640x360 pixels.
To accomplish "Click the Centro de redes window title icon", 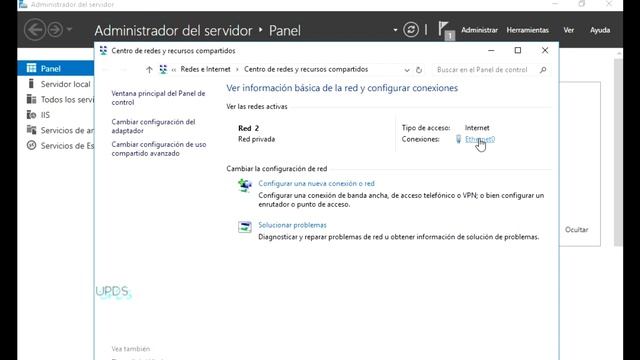I will [103, 51].
